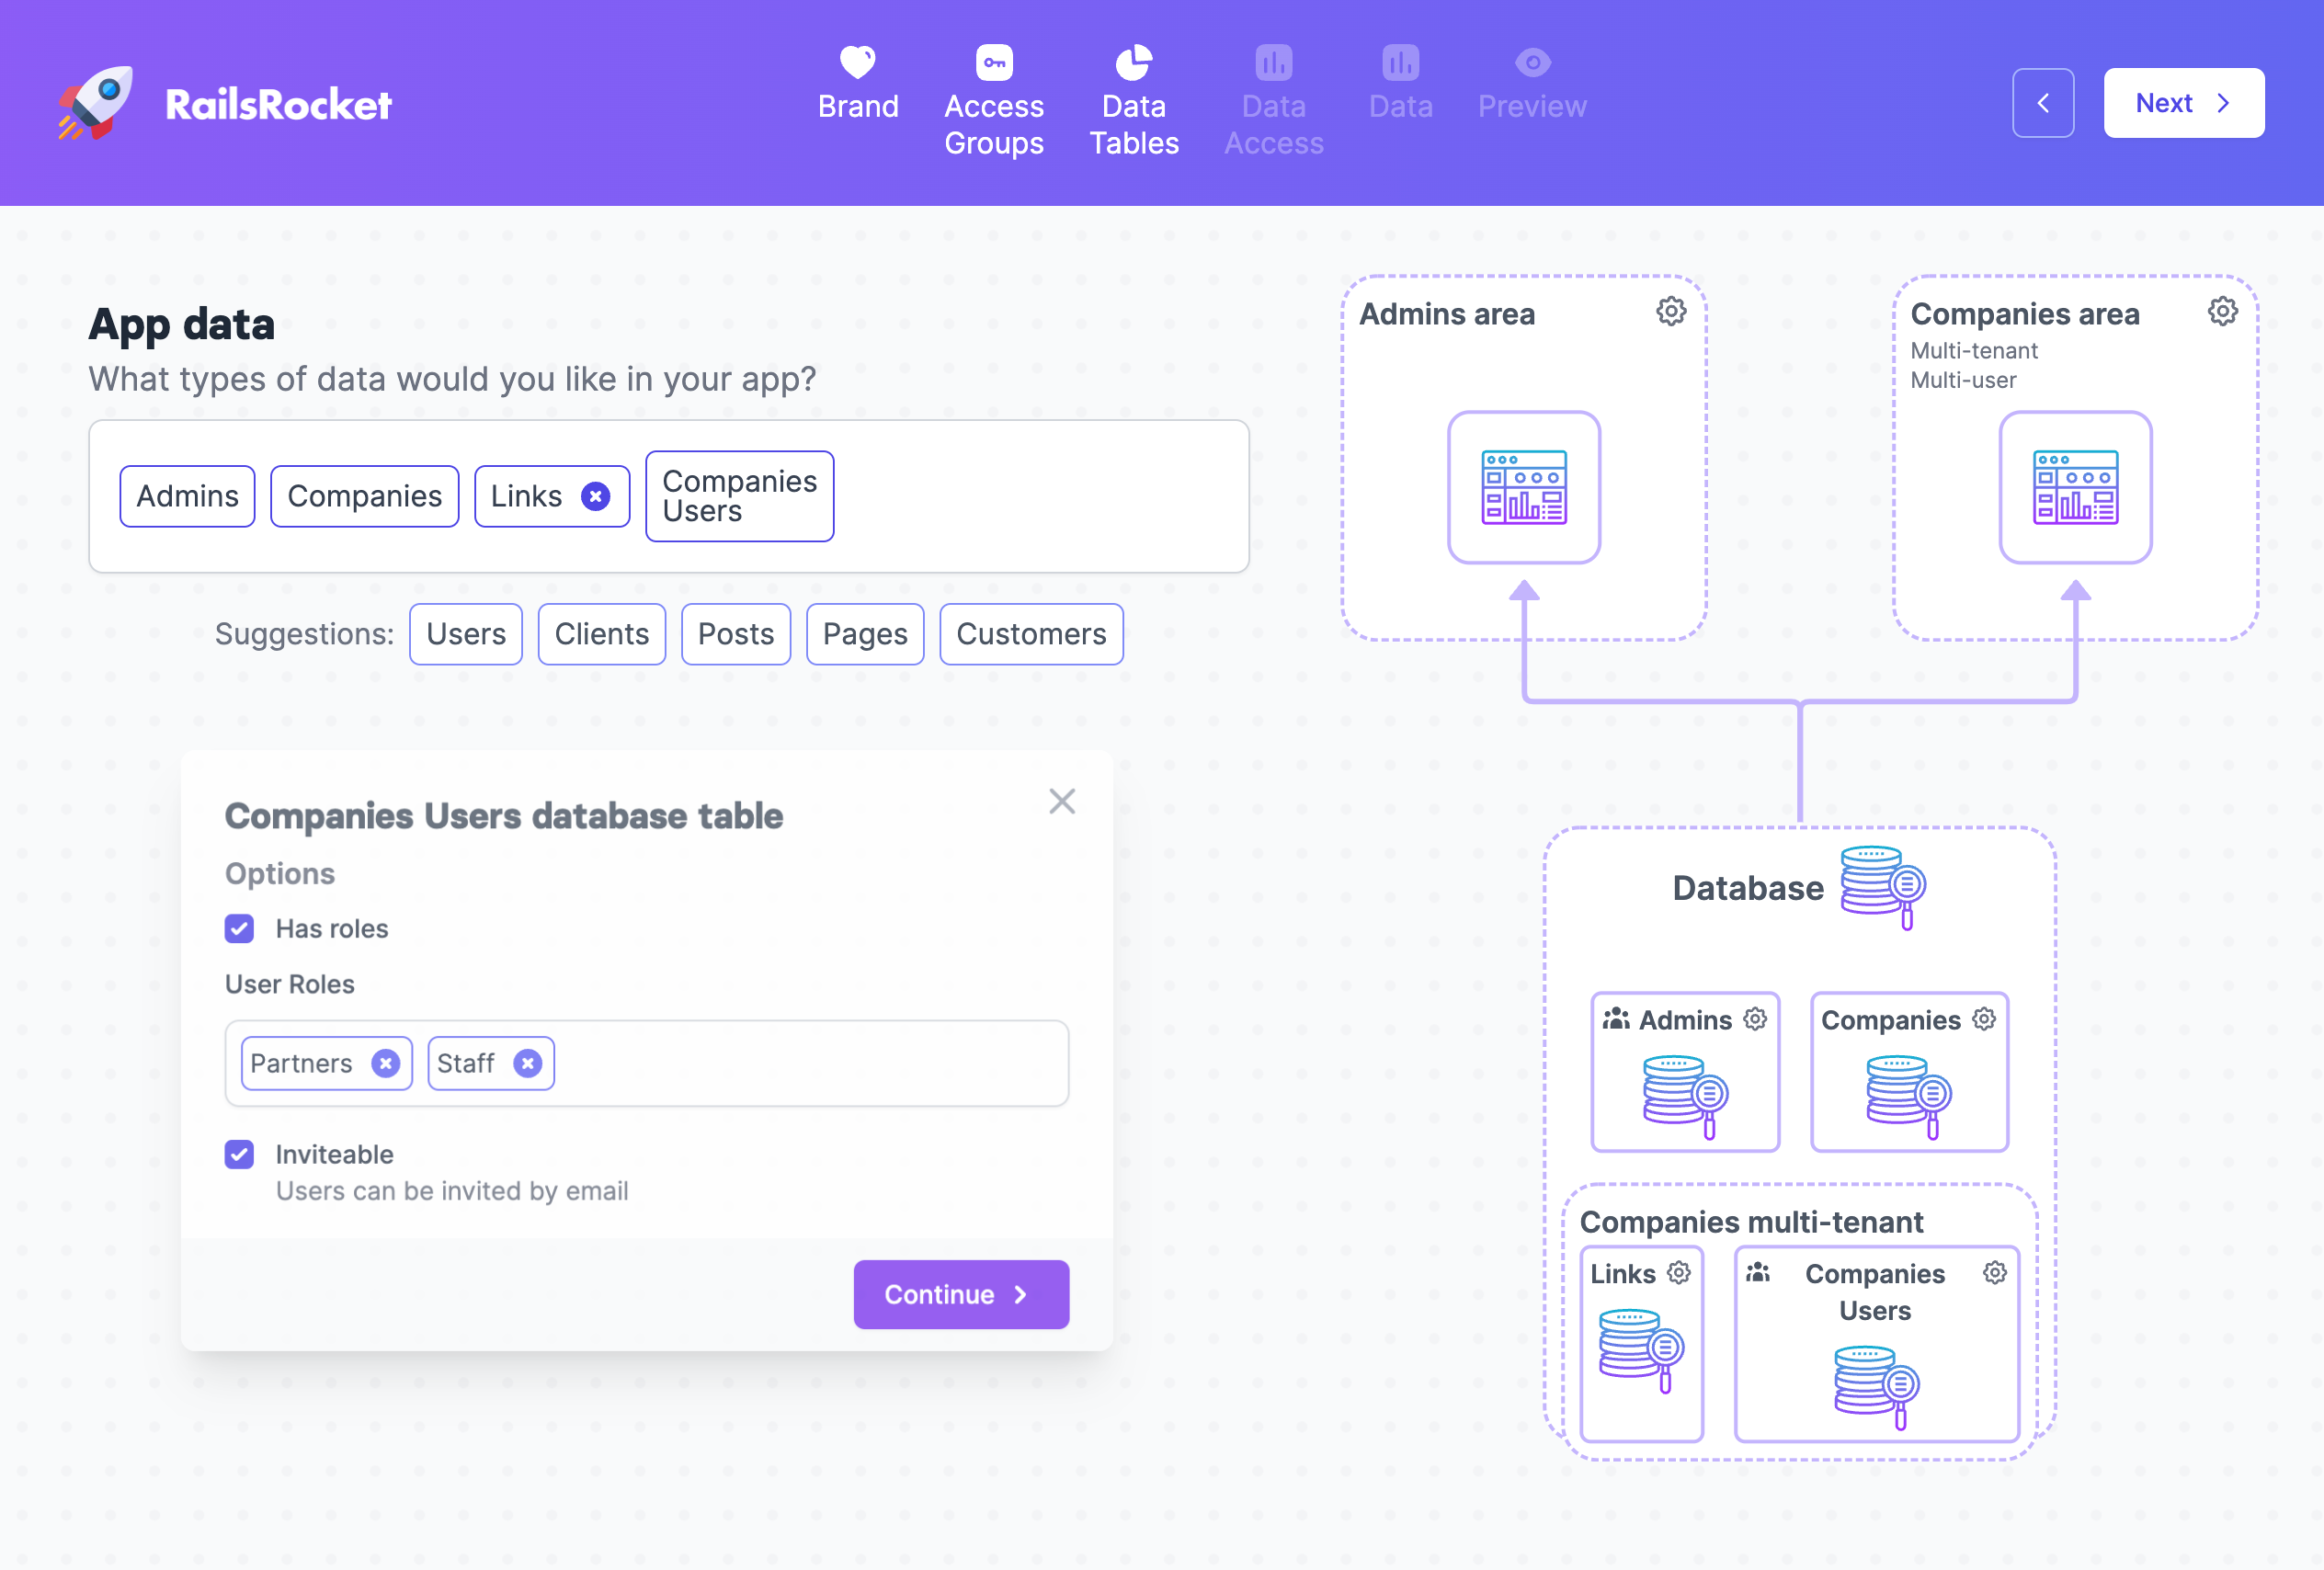The image size is (2324, 1570).
Task: Toggle the Inviteable checkbox
Action: 239,1155
